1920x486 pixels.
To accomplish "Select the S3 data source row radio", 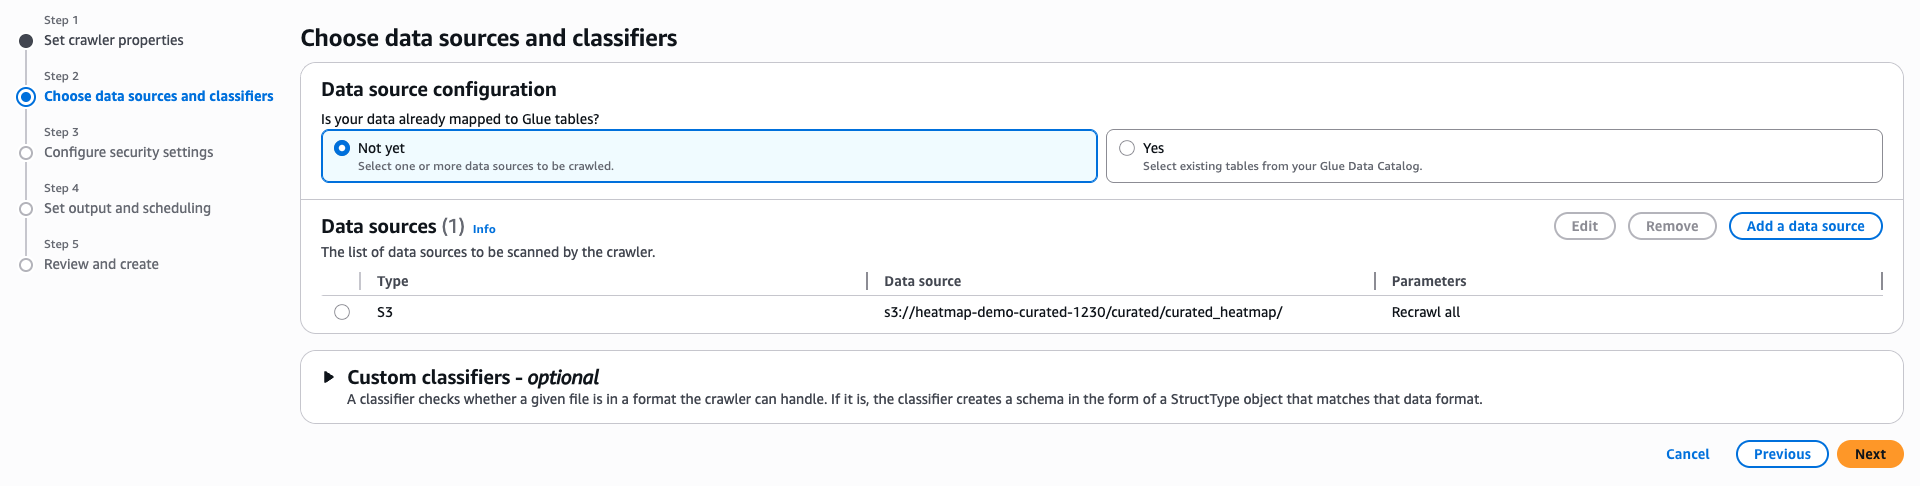I will [342, 312].
